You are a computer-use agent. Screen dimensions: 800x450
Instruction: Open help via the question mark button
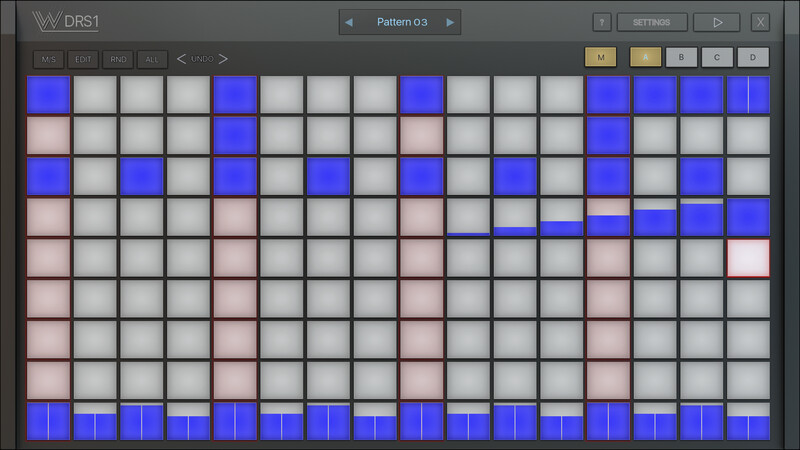(x=602, y=22)
